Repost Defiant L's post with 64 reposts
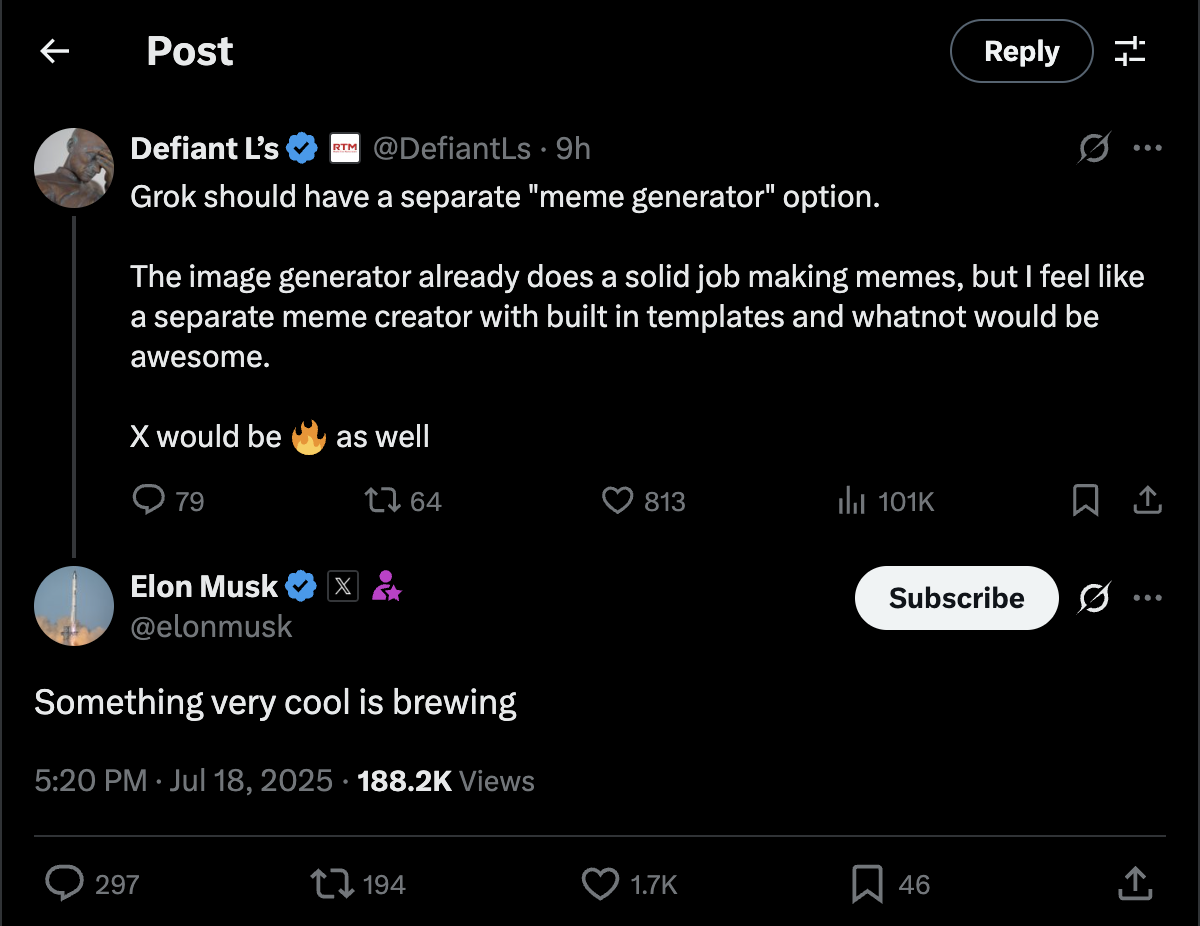The image size is (1200, 926). click(x=380, y=500)
